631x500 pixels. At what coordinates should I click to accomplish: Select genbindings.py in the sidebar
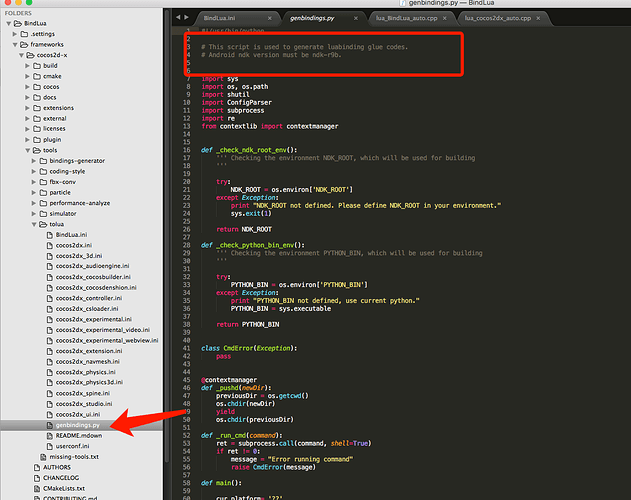pos(78,425)
